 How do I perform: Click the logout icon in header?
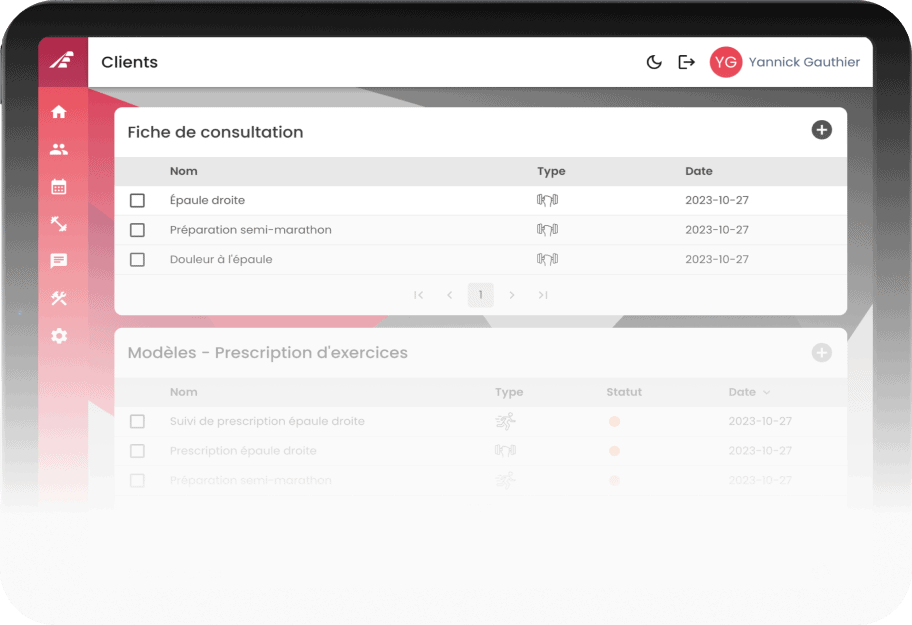686,62
